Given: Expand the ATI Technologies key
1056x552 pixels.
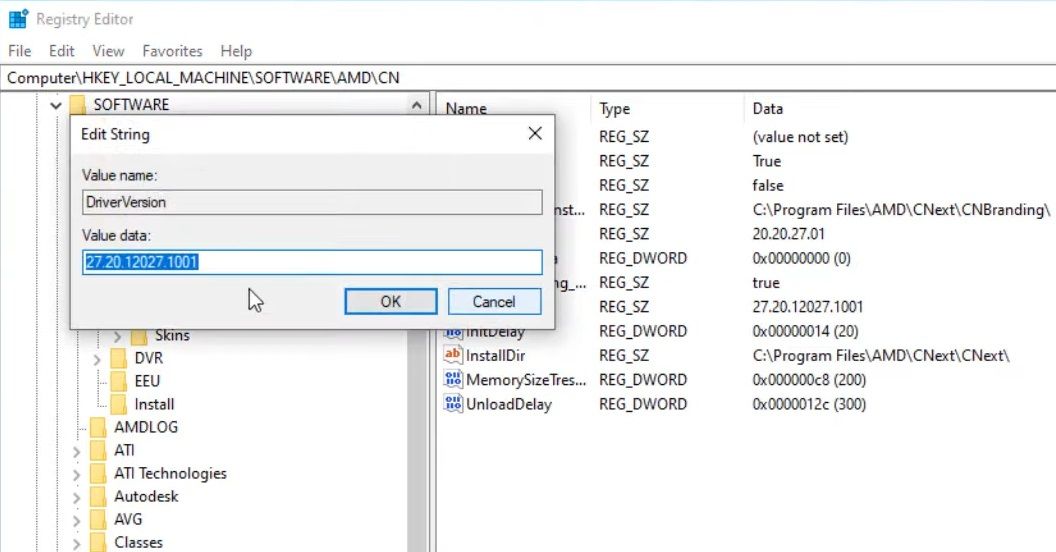Looking at the screenshot, I should [77, 474].
